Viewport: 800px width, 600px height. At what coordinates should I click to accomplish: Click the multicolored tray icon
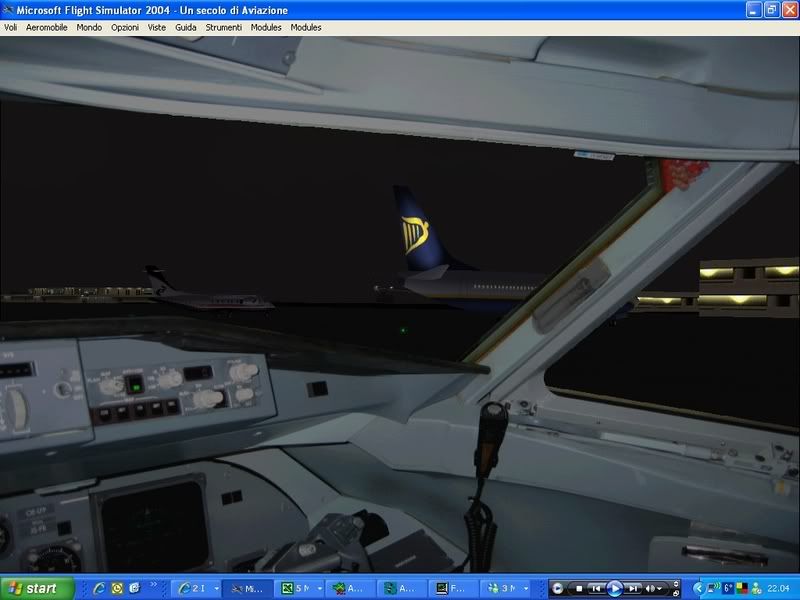pyautogui.click(x=741, y=588)
